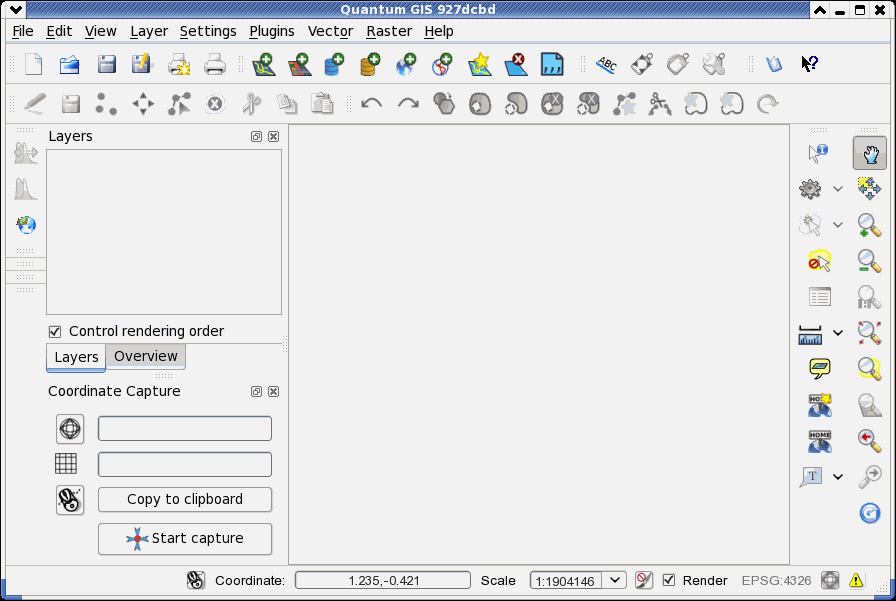This screenshot has width=896, height=601.
Task: Select the Zoom In magnifier tool
Action: tap(869, 225)
